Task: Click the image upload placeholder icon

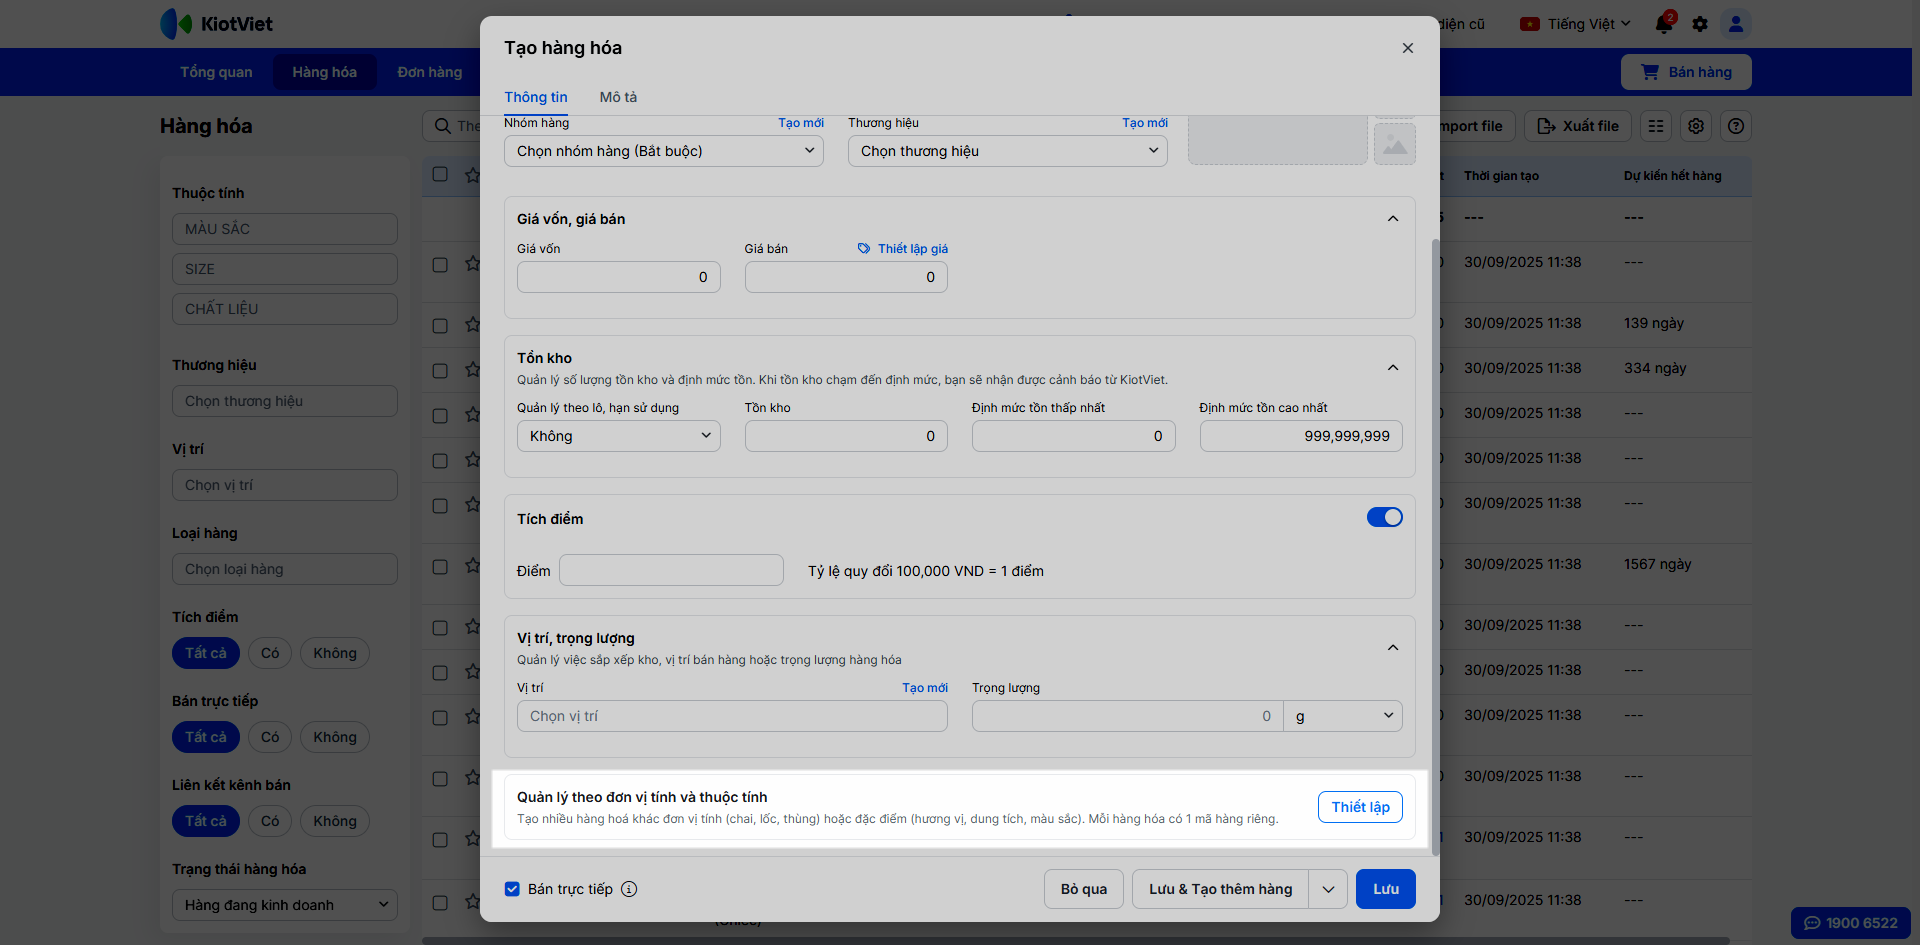Action: tap(1395, 145)
